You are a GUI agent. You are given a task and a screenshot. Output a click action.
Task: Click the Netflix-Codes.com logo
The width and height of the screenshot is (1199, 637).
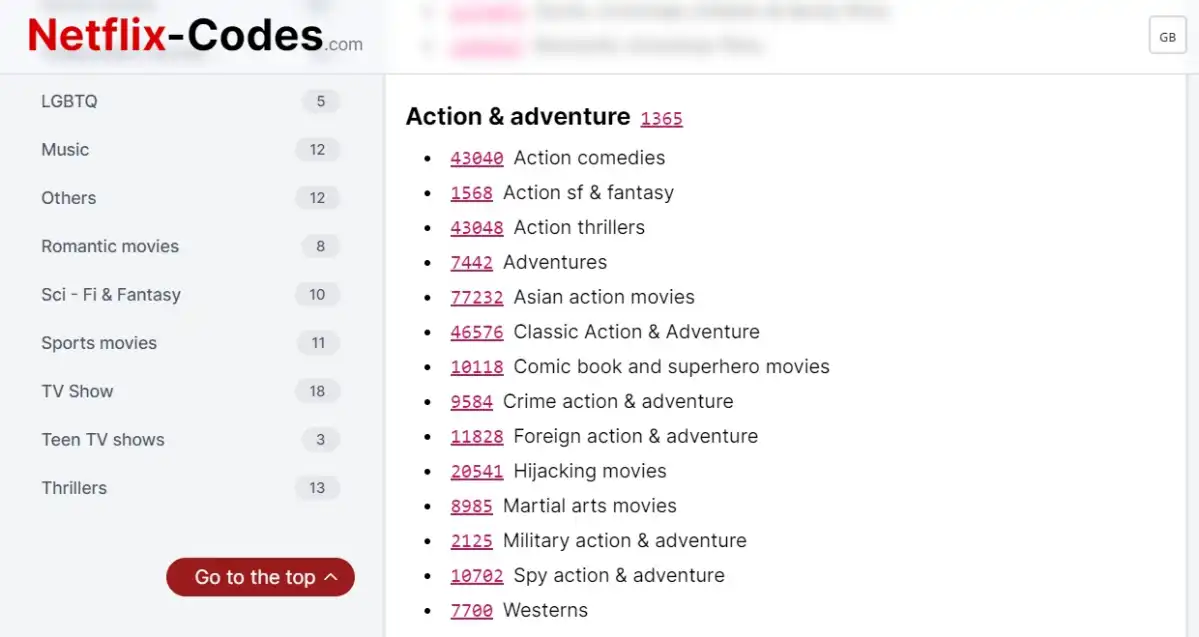click(195, 36)
